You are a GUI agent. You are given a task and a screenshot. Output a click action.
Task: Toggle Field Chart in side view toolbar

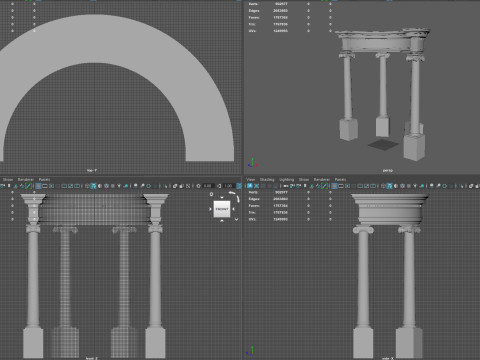coord(360,186)
